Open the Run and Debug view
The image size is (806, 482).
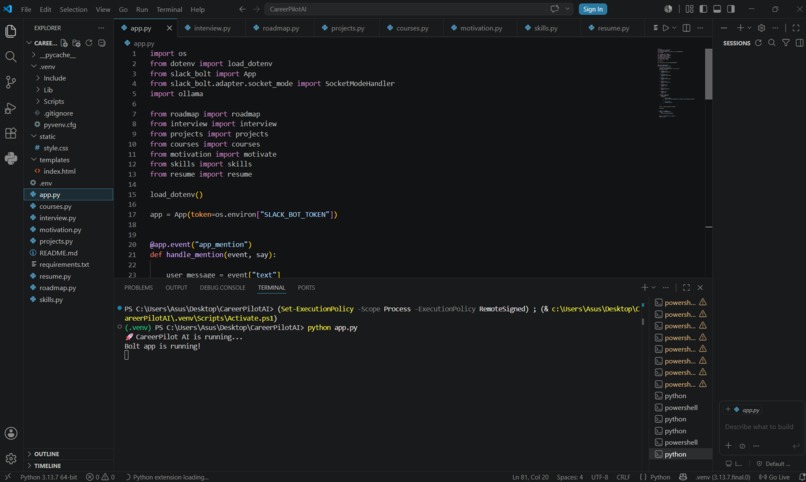11,108
